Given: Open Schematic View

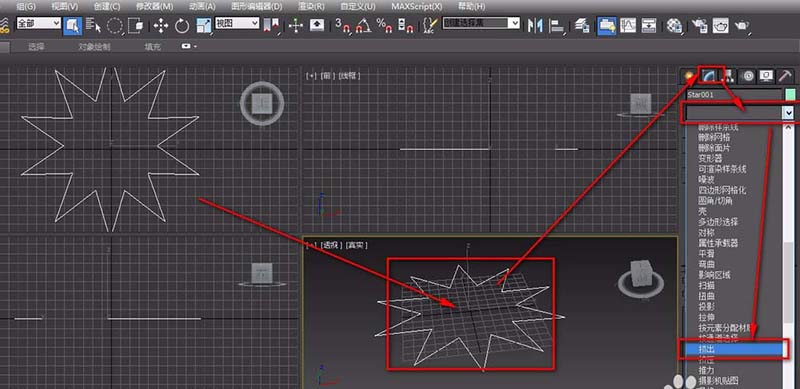Looking at the screenshot, I should click(648, 26).
